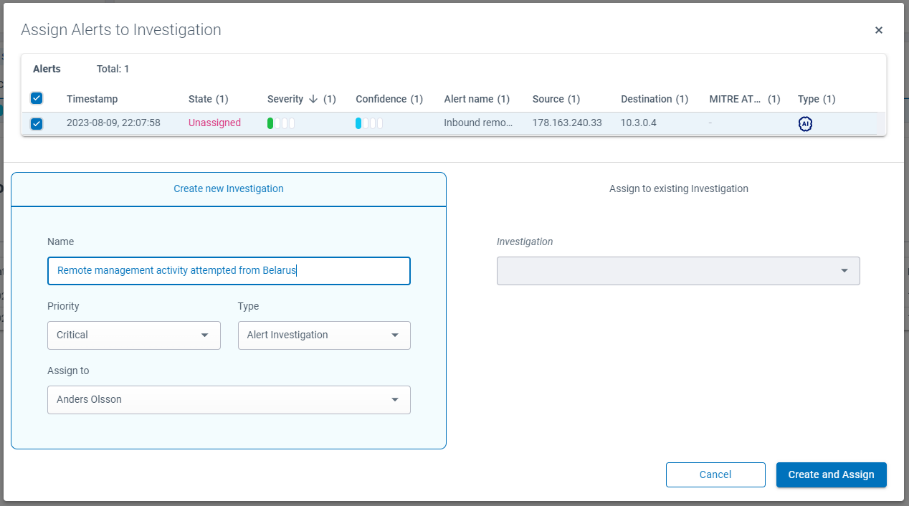Viewport: 909px width, 506px height.
Task: Close the Assign Alerts dialog with X
Action: point(878,30)
